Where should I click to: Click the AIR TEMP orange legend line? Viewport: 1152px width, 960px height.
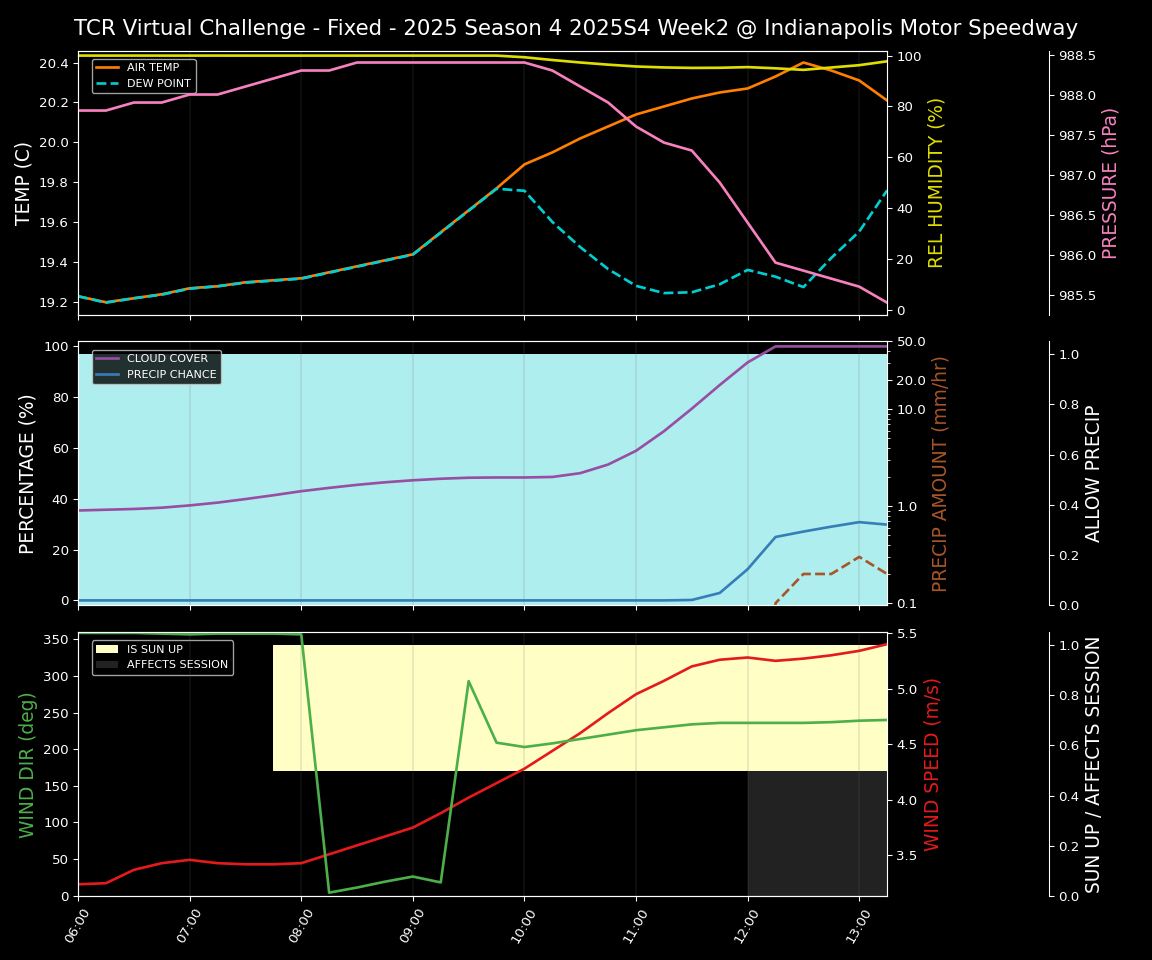click(108, 68)
